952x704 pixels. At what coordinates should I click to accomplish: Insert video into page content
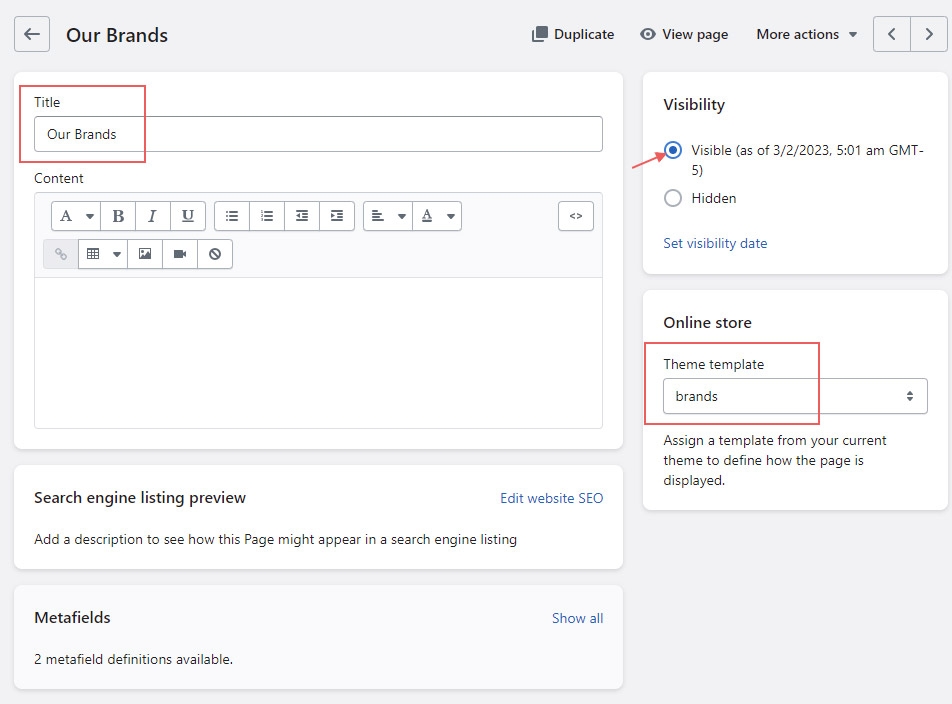tap(180, 254)
